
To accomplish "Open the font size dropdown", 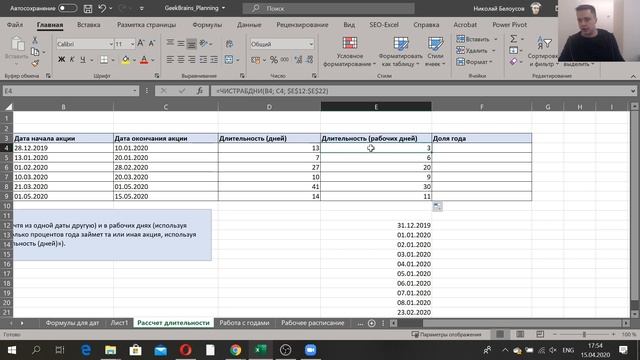I will (132, 44).
